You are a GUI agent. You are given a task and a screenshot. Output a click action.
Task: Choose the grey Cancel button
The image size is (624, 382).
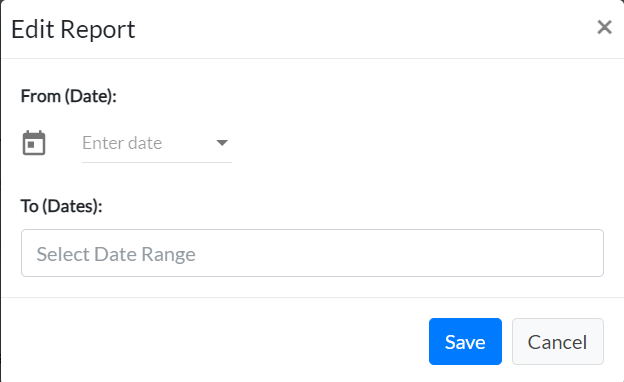[558, 341]
